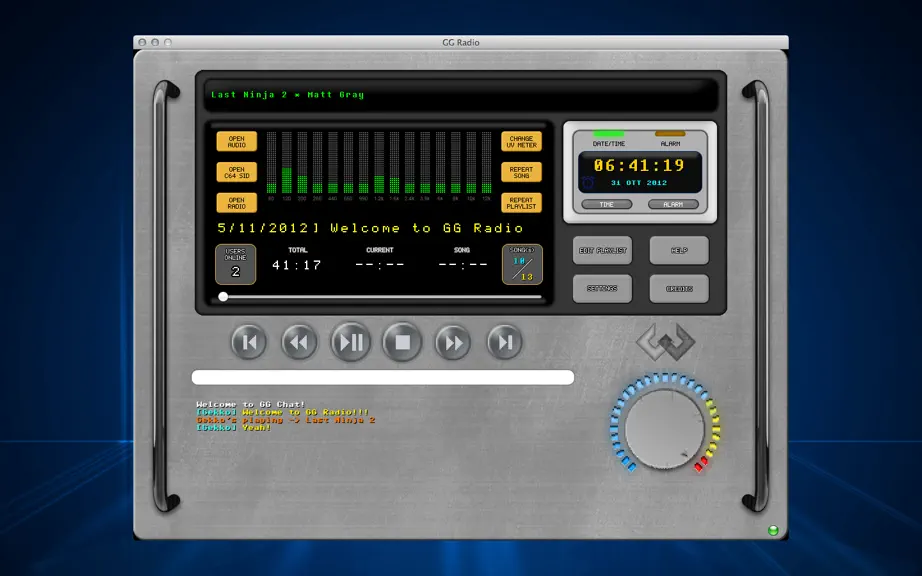Viewport: 922px width, 576px height.
Task: Toggle the Repeat Song button
Action: [x=521, y=172]
